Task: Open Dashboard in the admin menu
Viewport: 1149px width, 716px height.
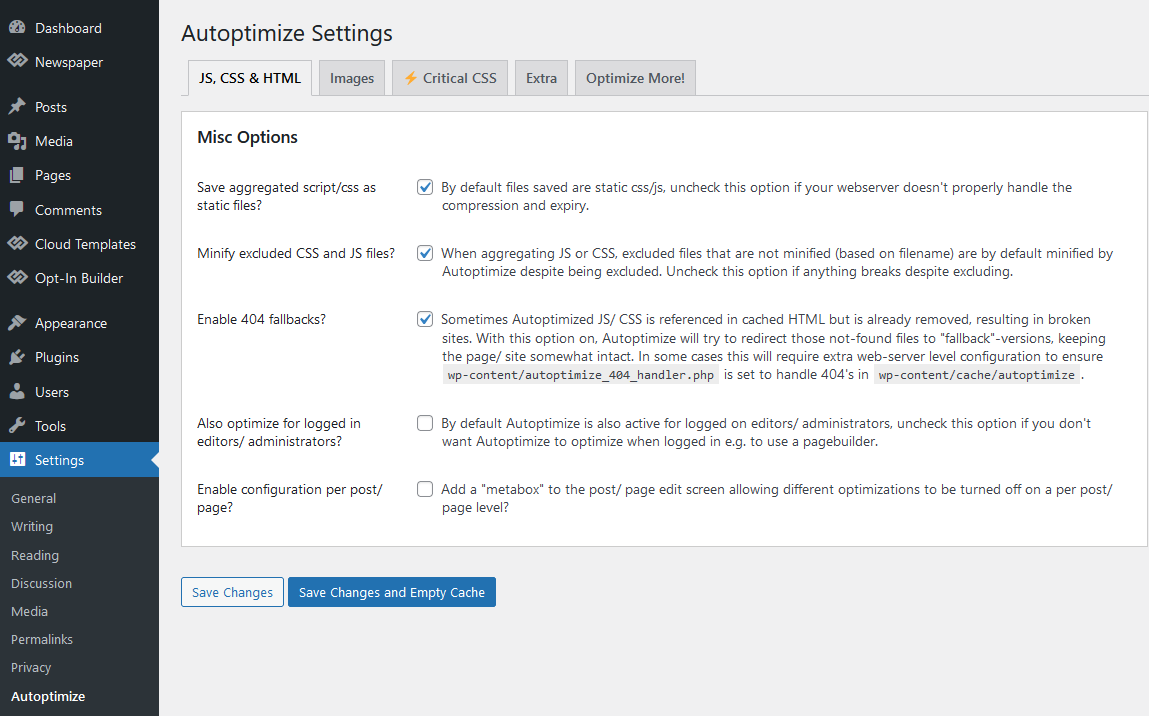Action: tap(79, 28)
